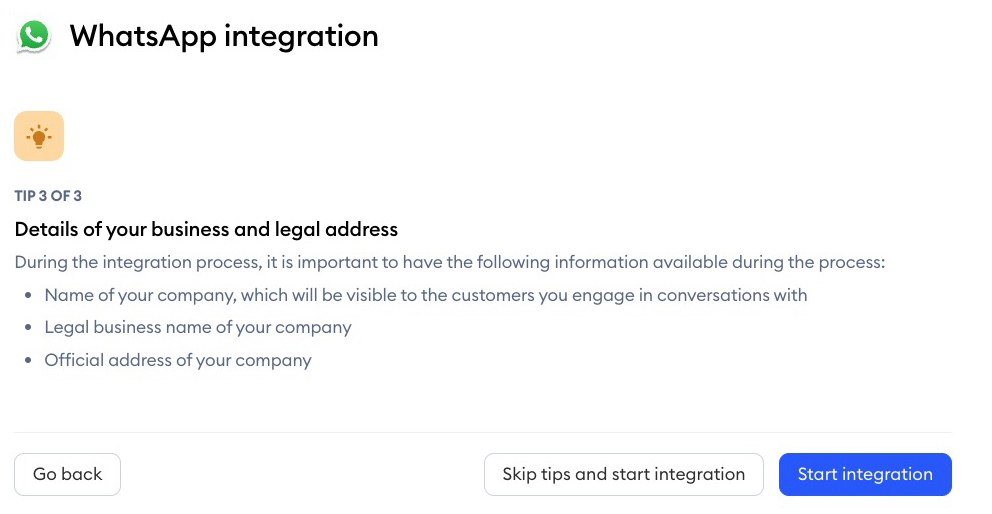Select the word 'integration' in page title

tap(301, 37)
